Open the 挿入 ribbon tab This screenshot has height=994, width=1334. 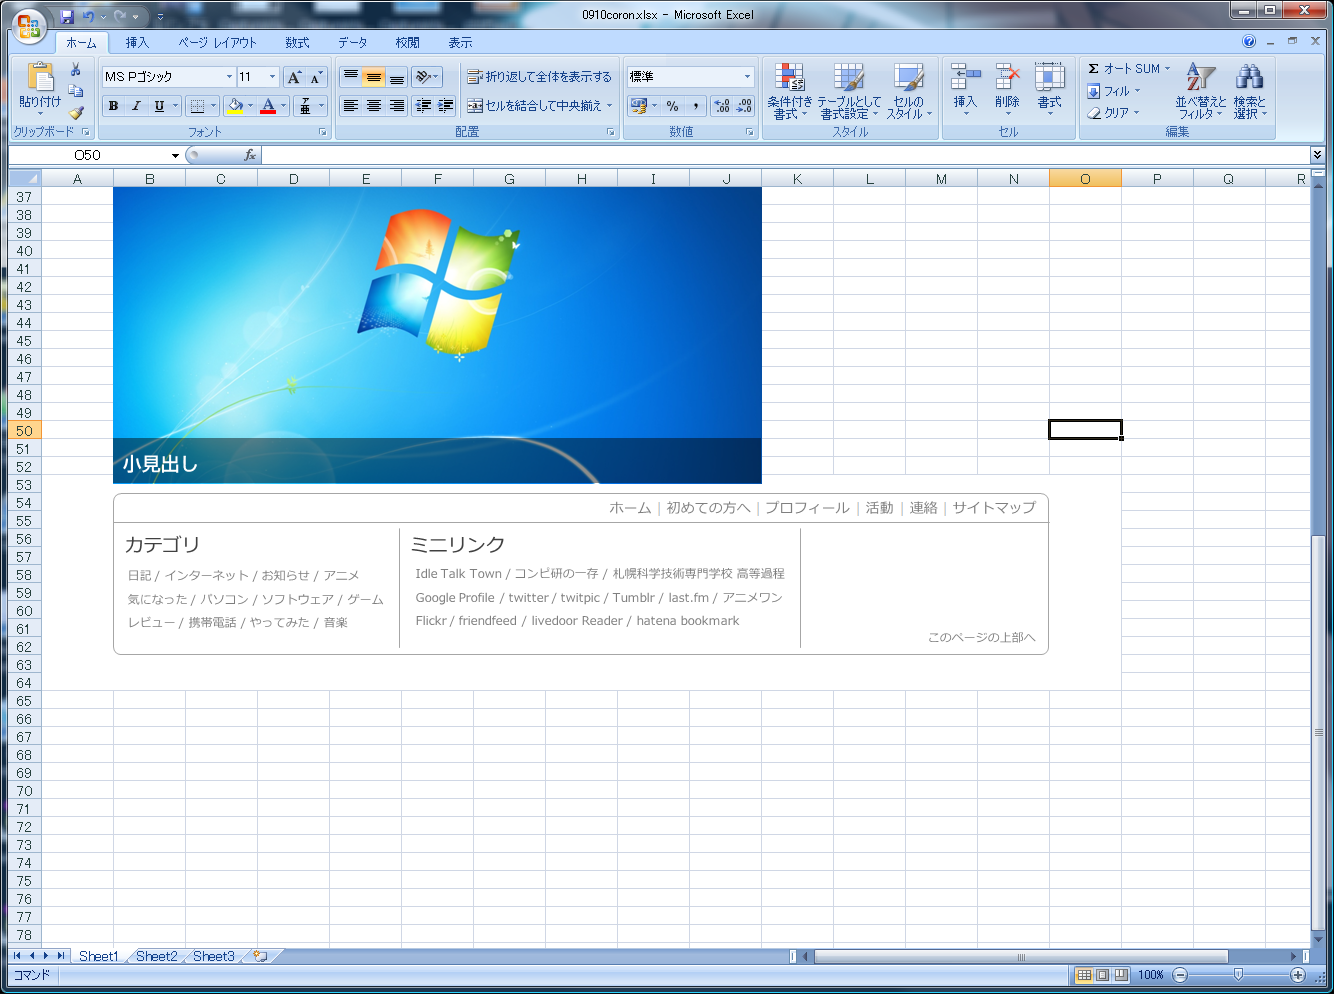(137, 43)
